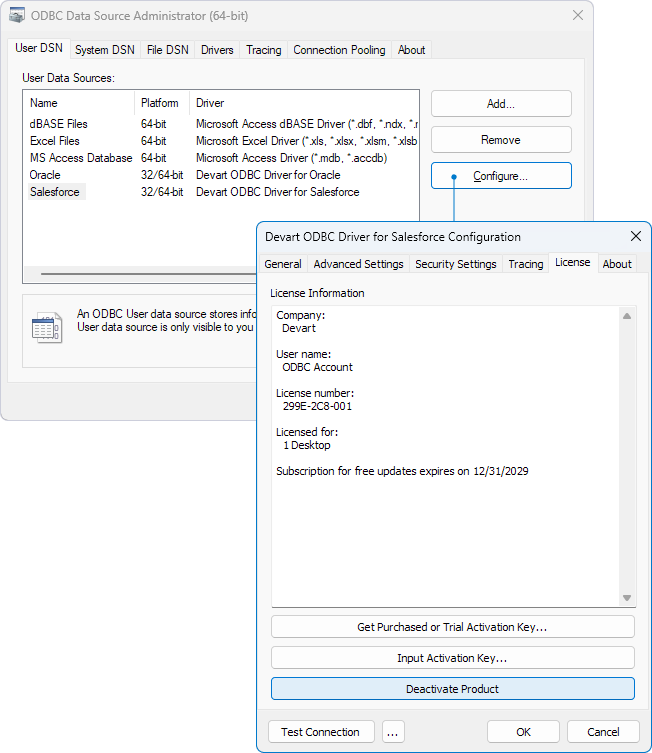Click the subscription expiry date line
Screen dimensions: 652x753
402,471
